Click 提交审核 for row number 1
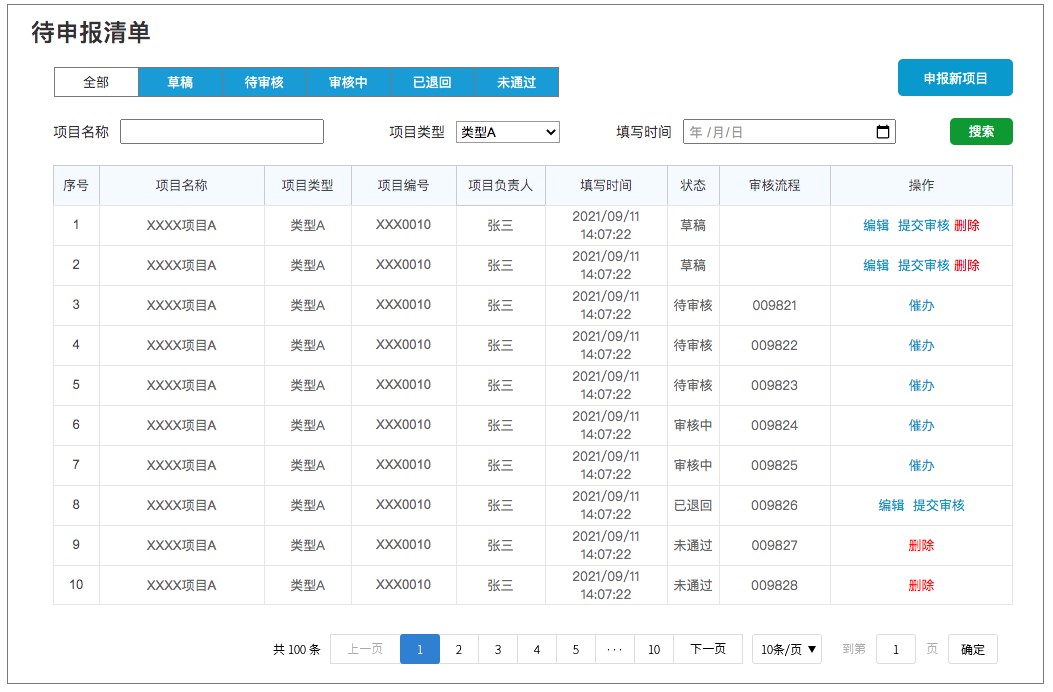Image resolution: width=1053 pixels, height=692 pixels. (x=923, y=225)
